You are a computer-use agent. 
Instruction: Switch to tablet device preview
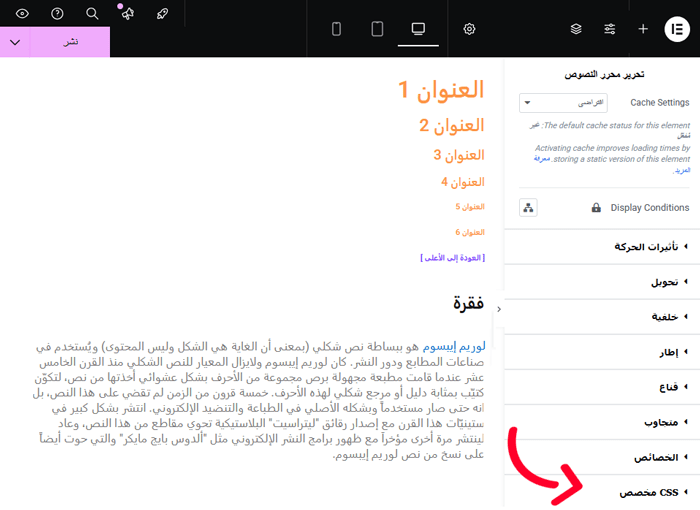[377, 29]
